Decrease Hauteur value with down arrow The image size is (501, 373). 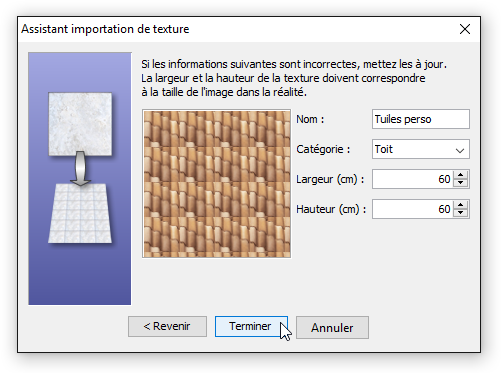point(461,213)
